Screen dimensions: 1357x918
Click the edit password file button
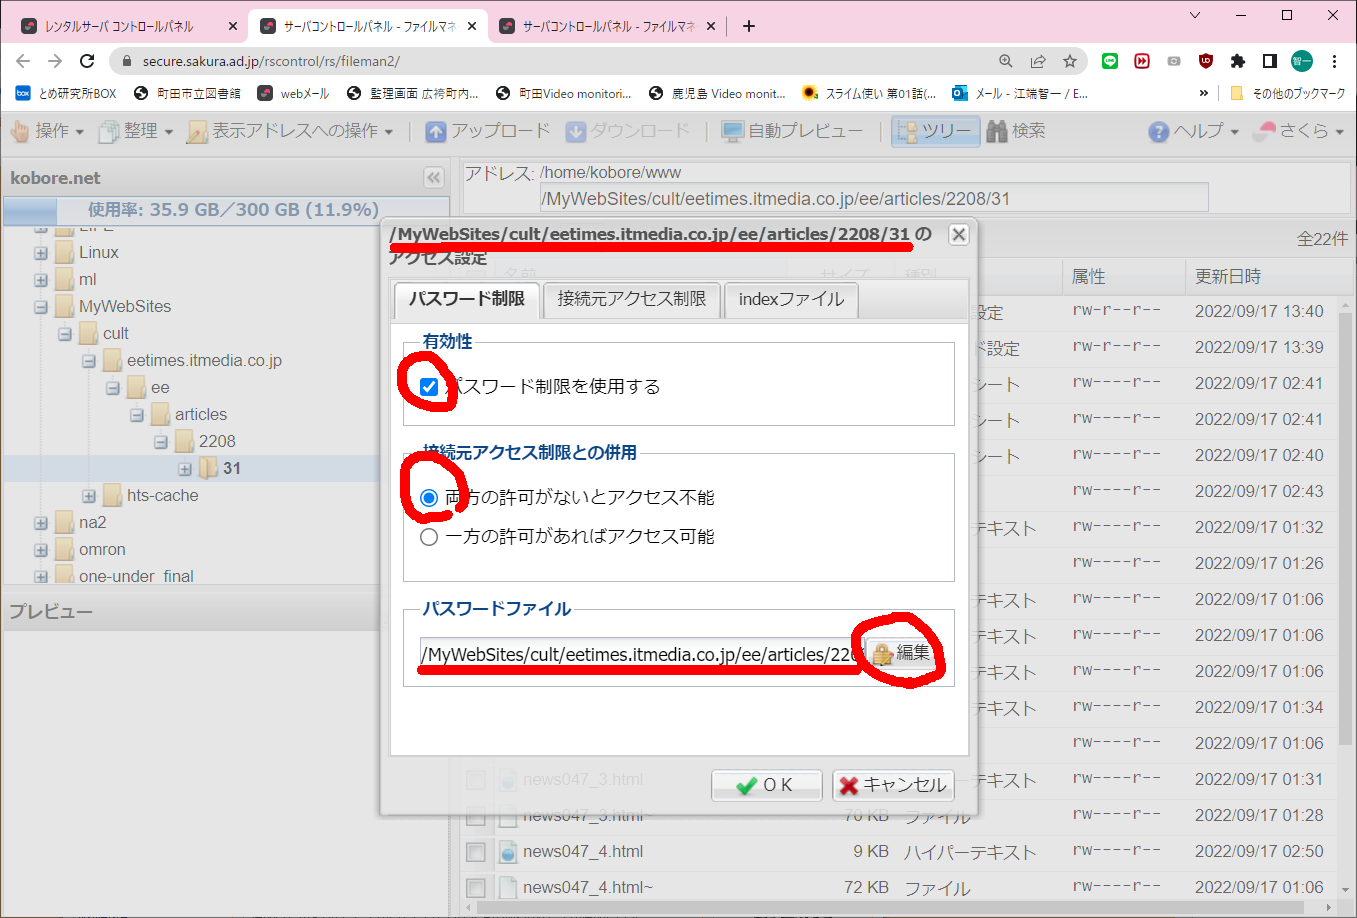click(901, 653)
